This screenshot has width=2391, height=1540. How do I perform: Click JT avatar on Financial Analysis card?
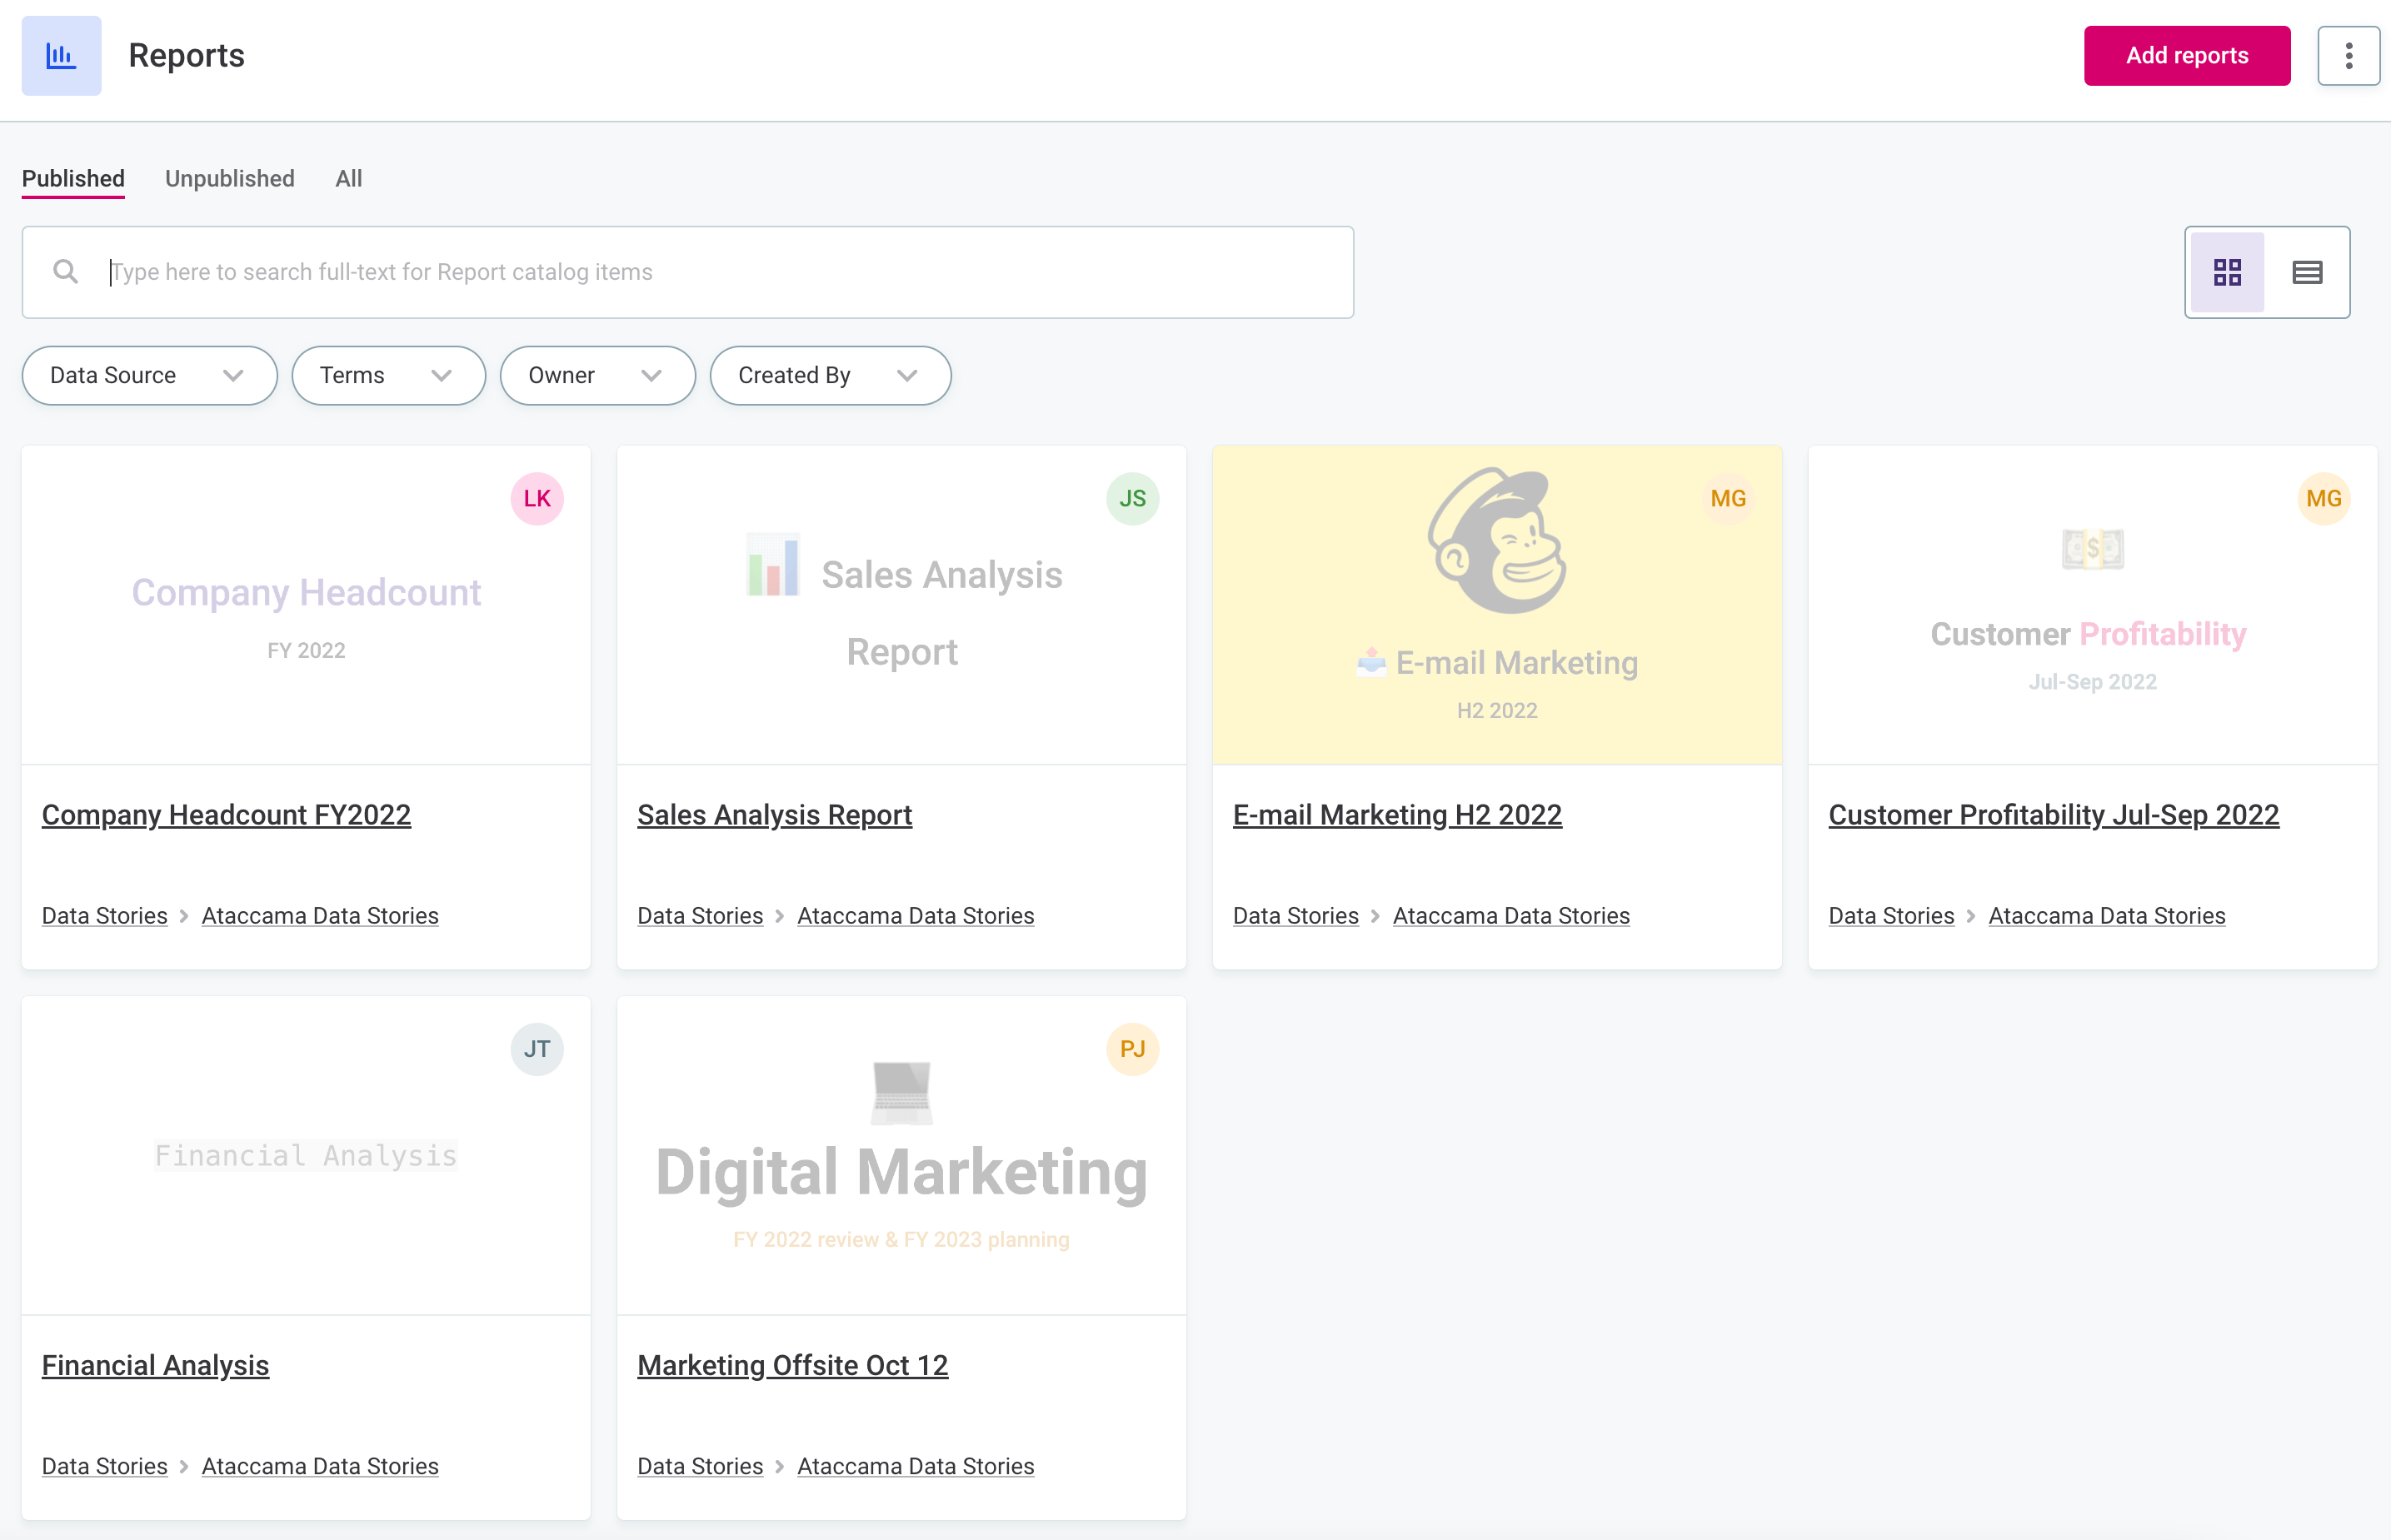[x=537, y=1049]
